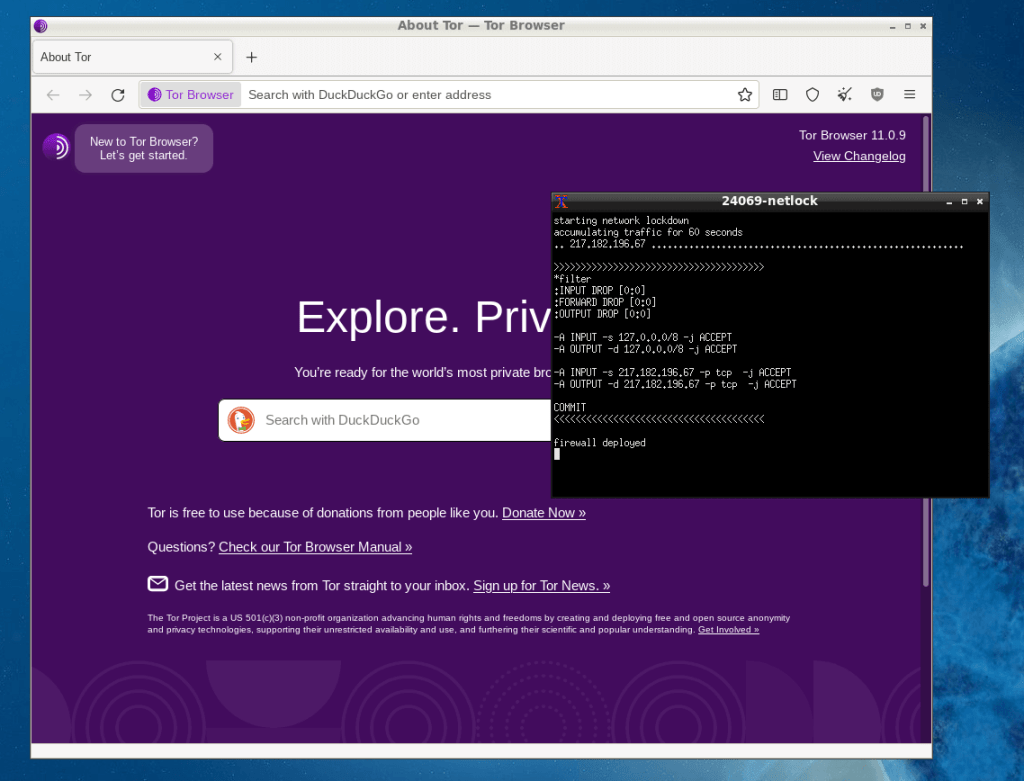1024x781 pixels.
Task: Click the back navigation arrow
Action: (x=53, y=95)
